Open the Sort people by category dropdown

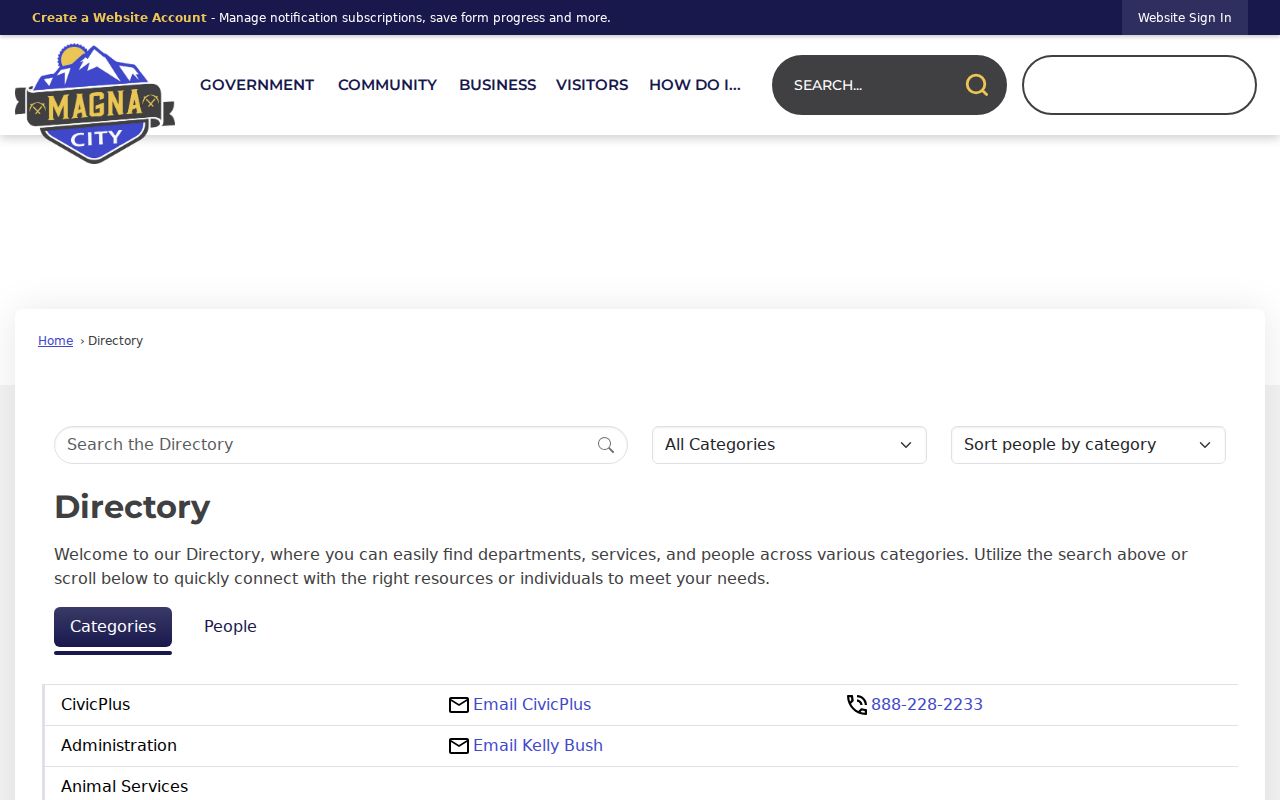pyautogui.click(x=1088, y=445)
